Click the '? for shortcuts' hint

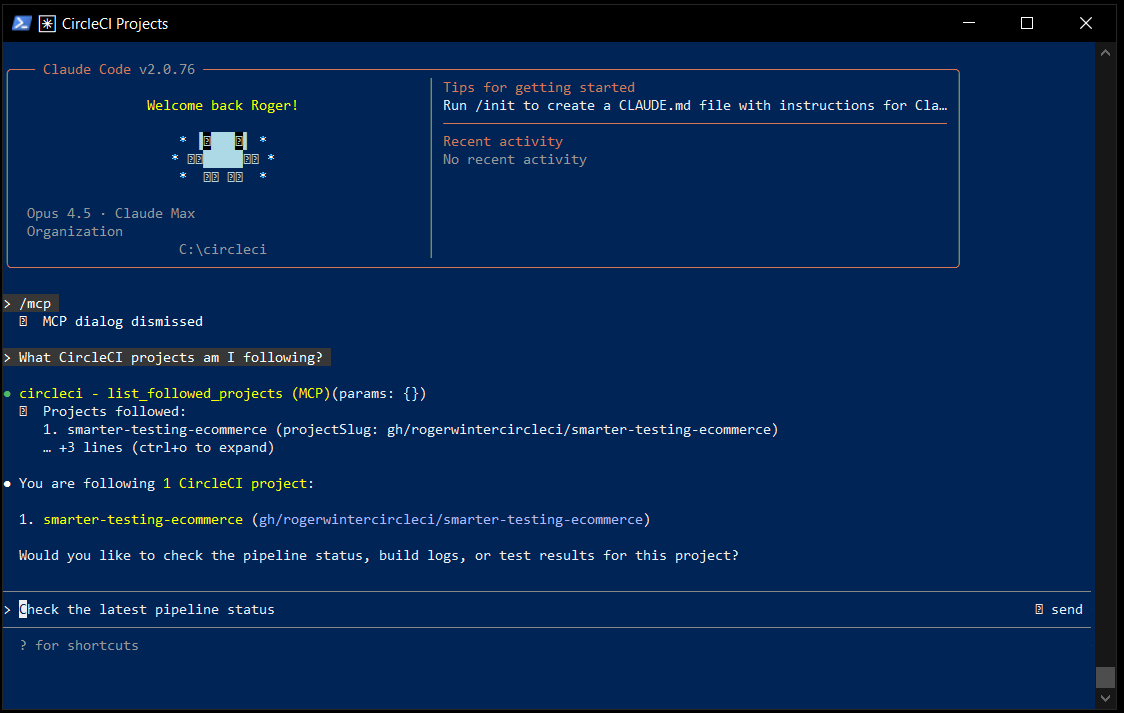pyautogui.click(x=79, y=646)
